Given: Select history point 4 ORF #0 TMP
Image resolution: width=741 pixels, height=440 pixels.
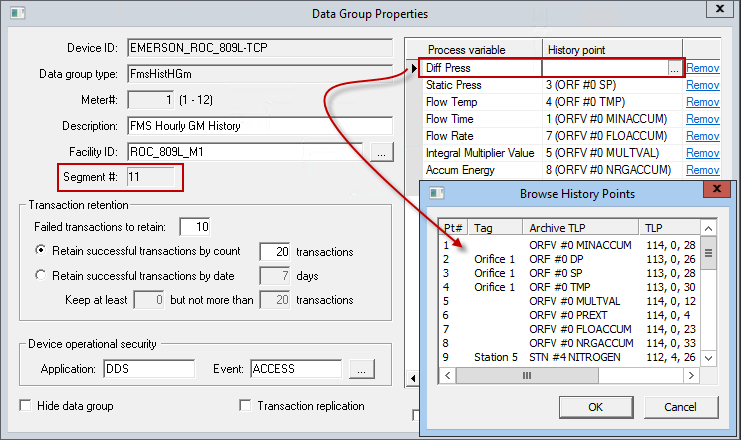Looking at the screenshot, I should (569, 287).
